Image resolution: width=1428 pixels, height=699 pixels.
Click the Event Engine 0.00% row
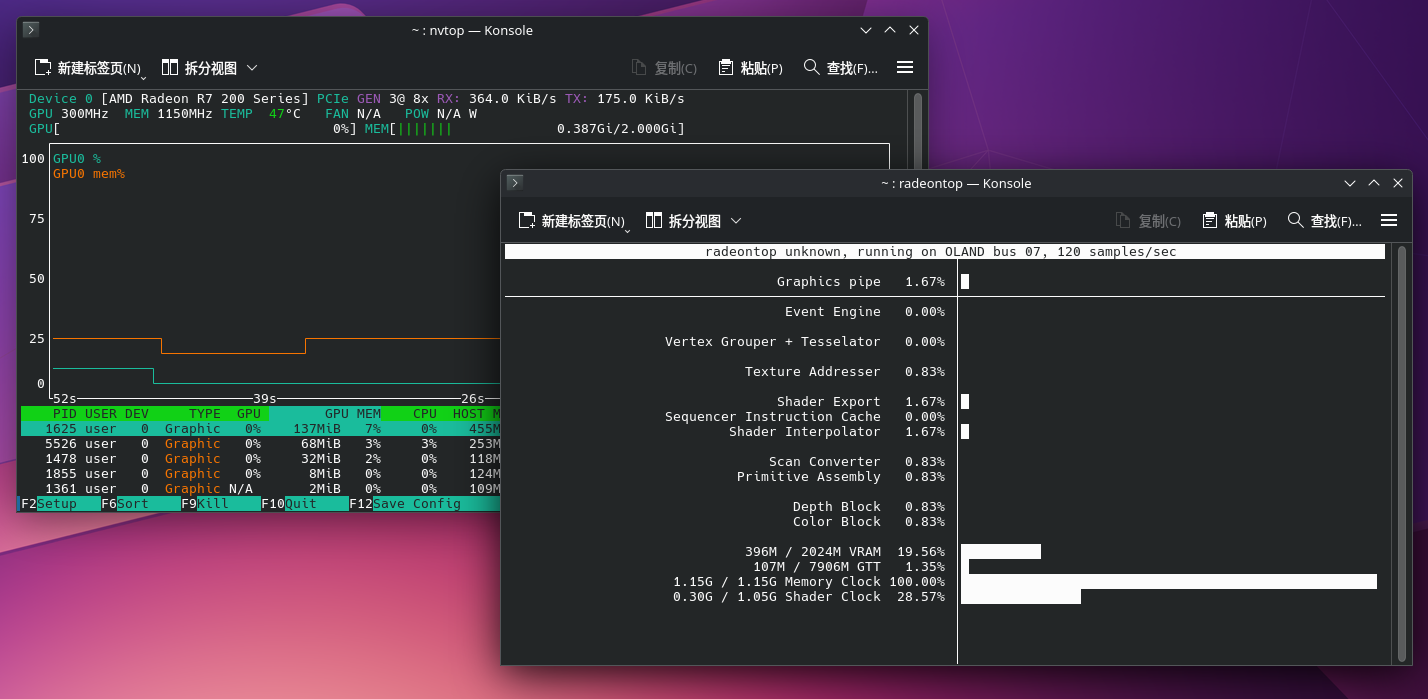pyautogui.click(x=865, y=312)
